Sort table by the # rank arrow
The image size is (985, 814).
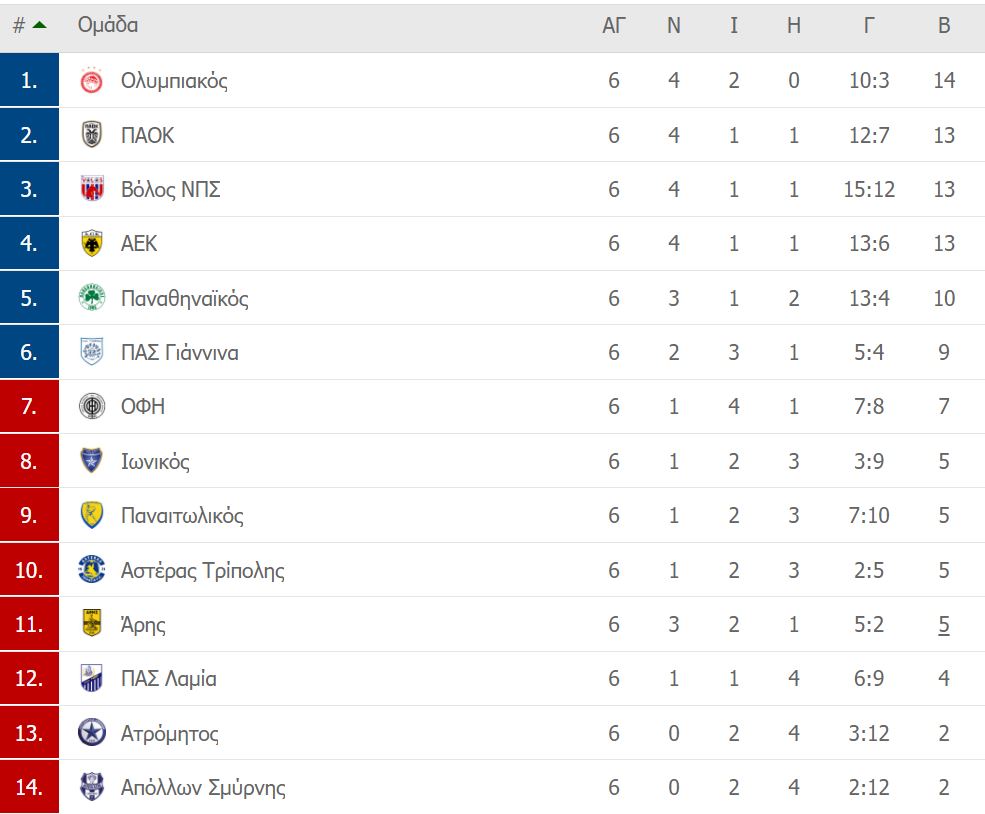click(x=39, y=25)
